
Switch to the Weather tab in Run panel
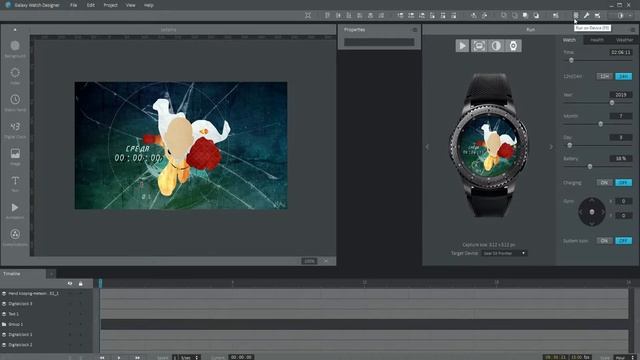point(624,40)
